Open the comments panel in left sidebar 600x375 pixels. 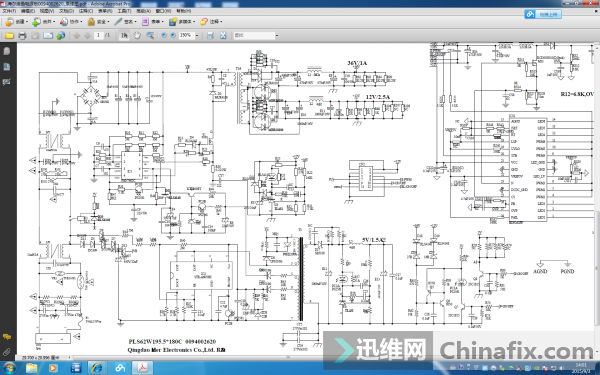pos(7,337)
